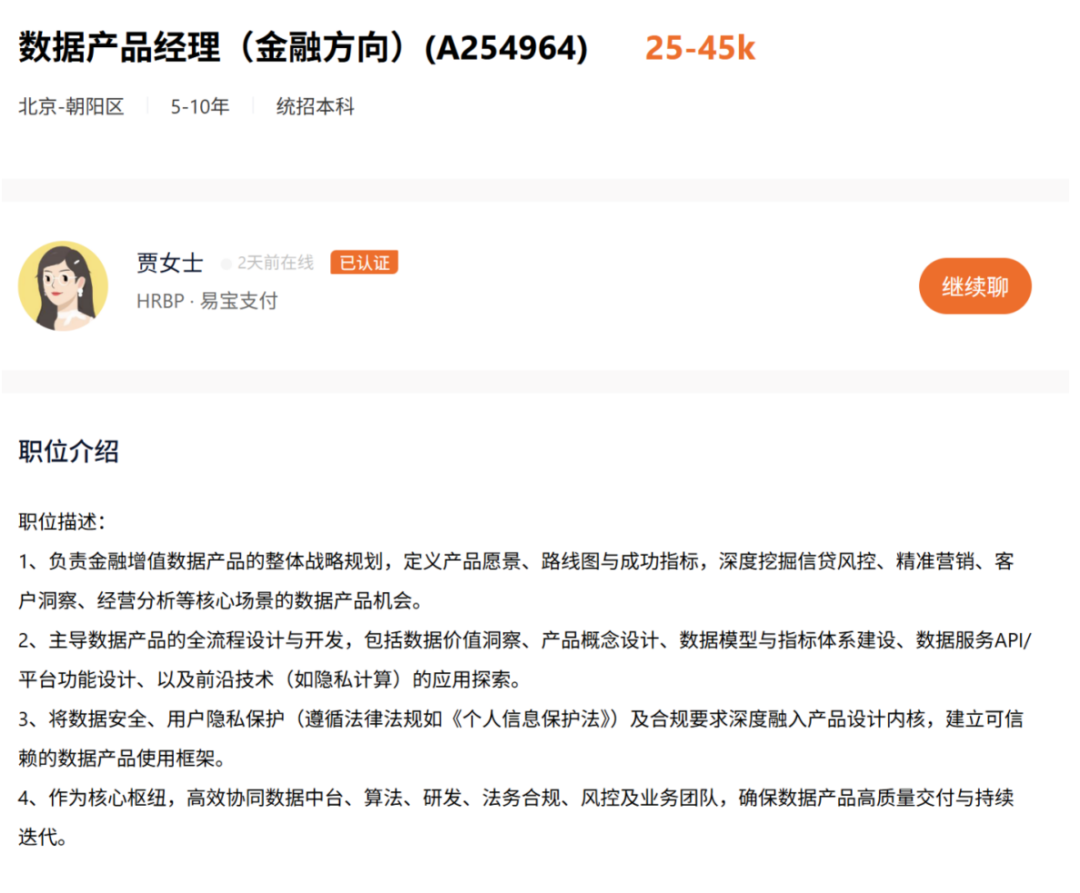Select the location tag 北京-朝阳区

71,107
